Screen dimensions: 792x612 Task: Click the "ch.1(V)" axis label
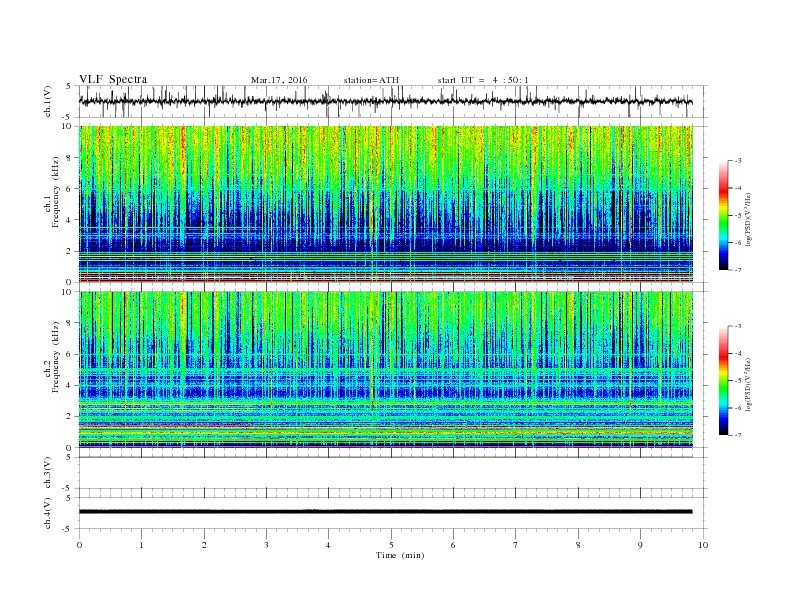(x=48, y=101)
